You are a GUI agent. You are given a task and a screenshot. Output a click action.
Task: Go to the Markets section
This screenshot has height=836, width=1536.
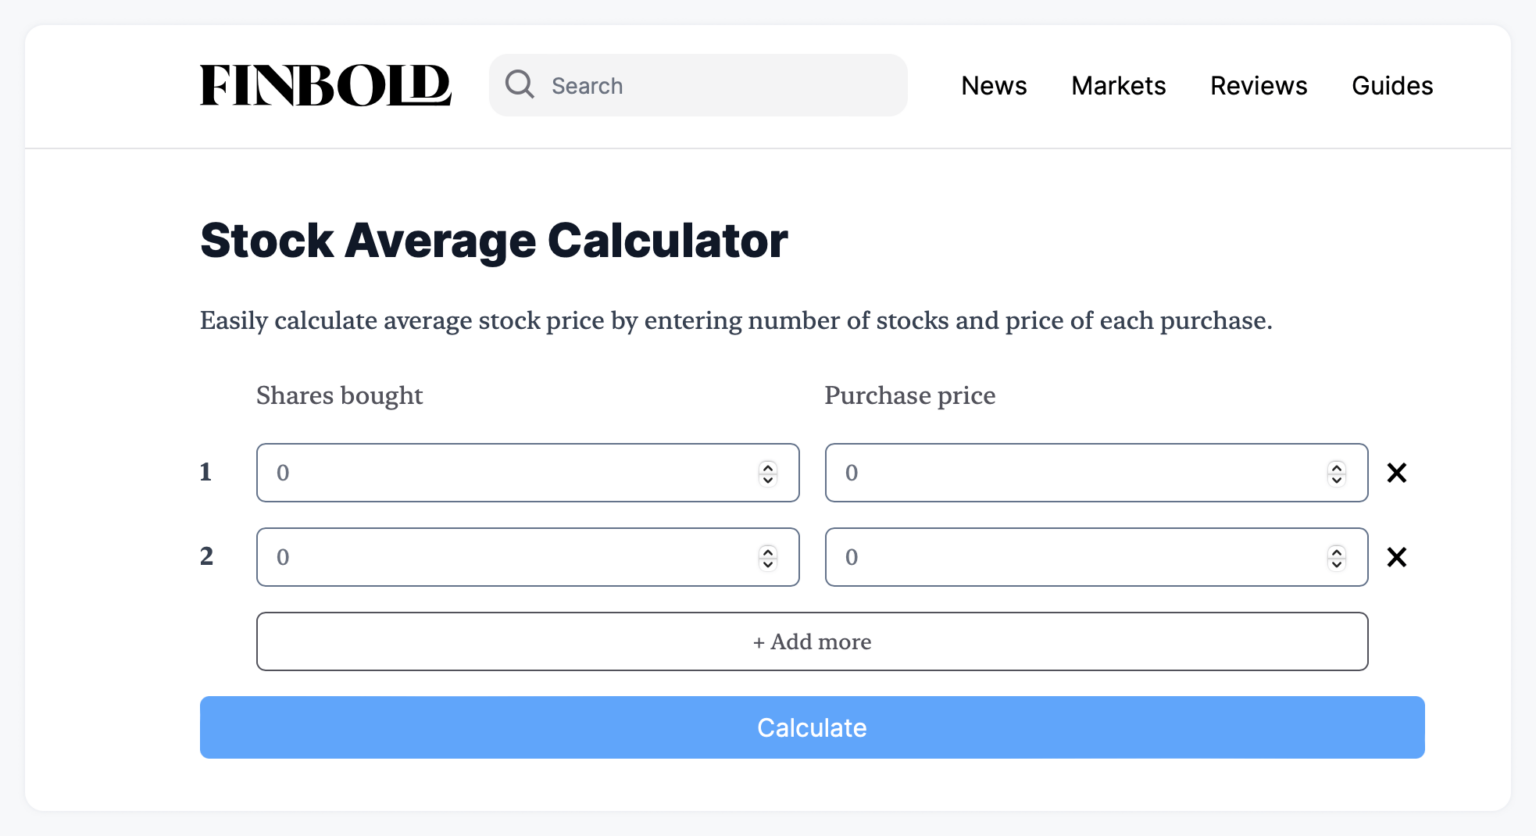coord(1118,86)
